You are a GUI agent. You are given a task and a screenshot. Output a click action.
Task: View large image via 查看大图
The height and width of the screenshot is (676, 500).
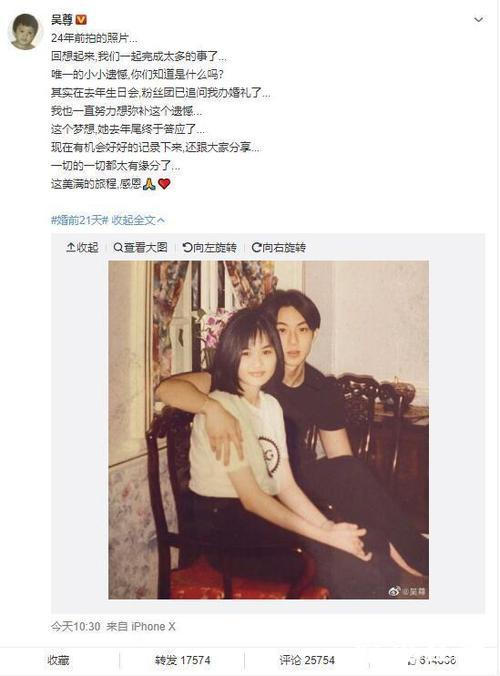[141, 247]
